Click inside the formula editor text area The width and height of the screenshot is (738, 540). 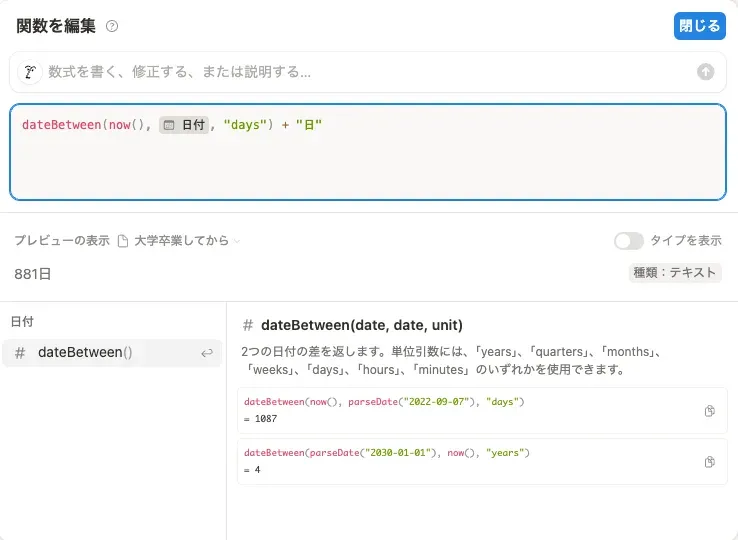pos(368,152)
